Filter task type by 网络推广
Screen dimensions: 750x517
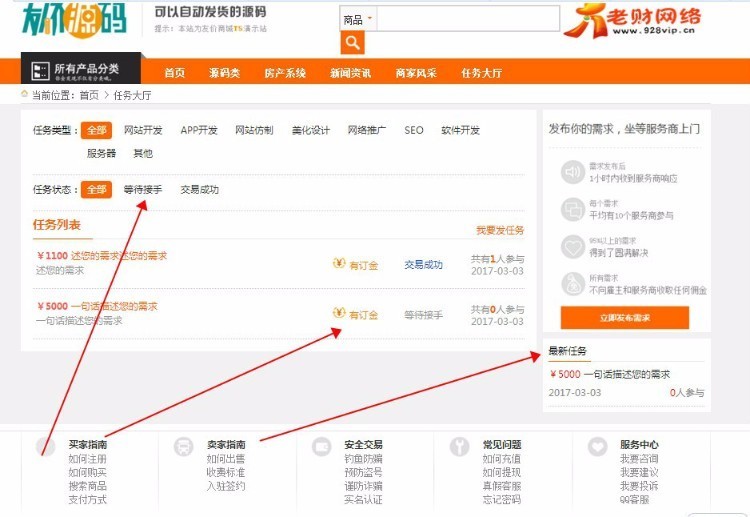pos(367,130)
